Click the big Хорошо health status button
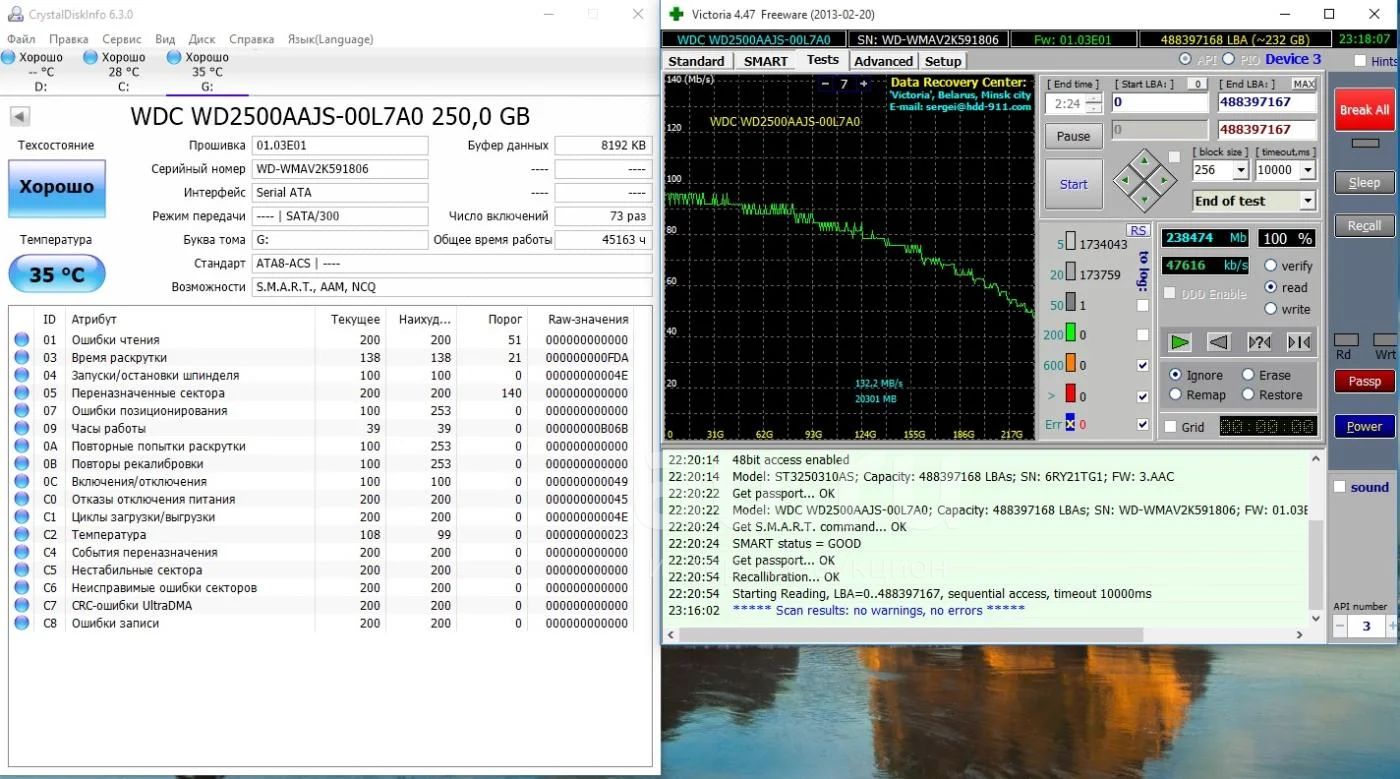 click(x=57, y=187)
